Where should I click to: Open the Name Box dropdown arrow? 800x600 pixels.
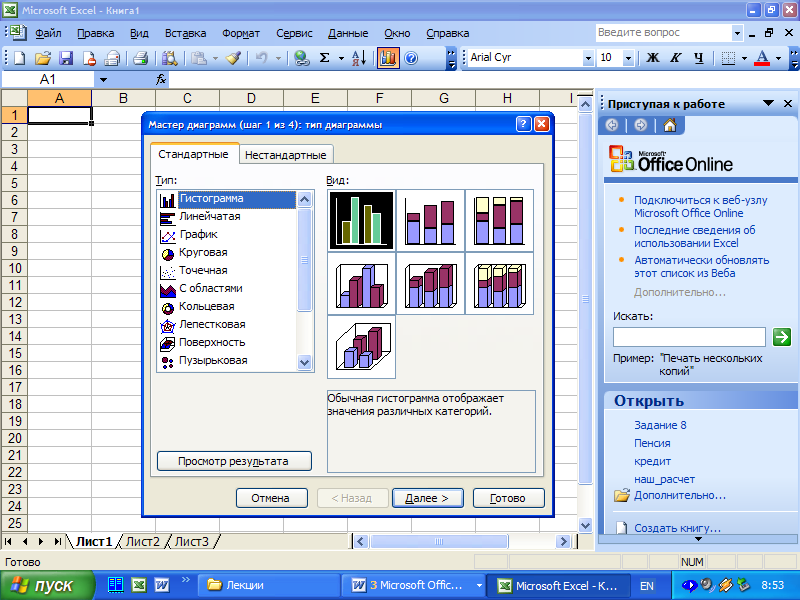coord(104,80)
